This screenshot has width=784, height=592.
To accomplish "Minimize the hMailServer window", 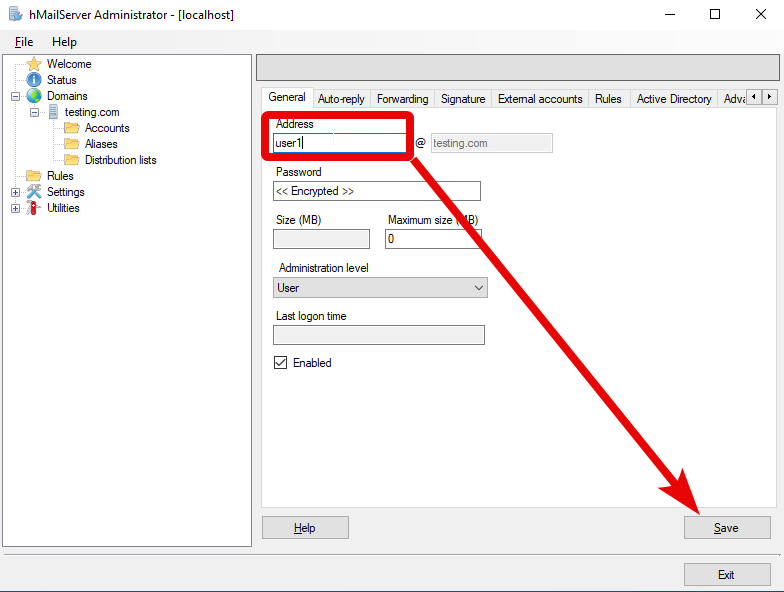I will pos(670,14).
